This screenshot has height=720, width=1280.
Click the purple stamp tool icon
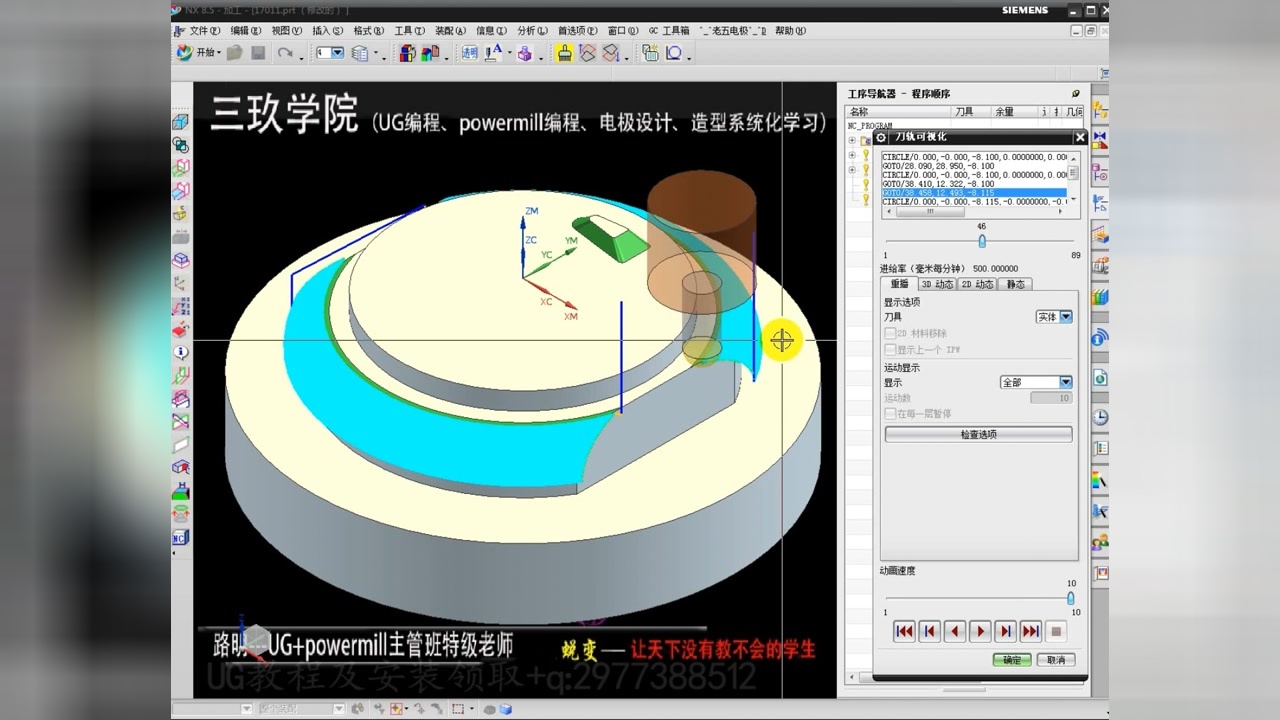[x=524, y=53]
